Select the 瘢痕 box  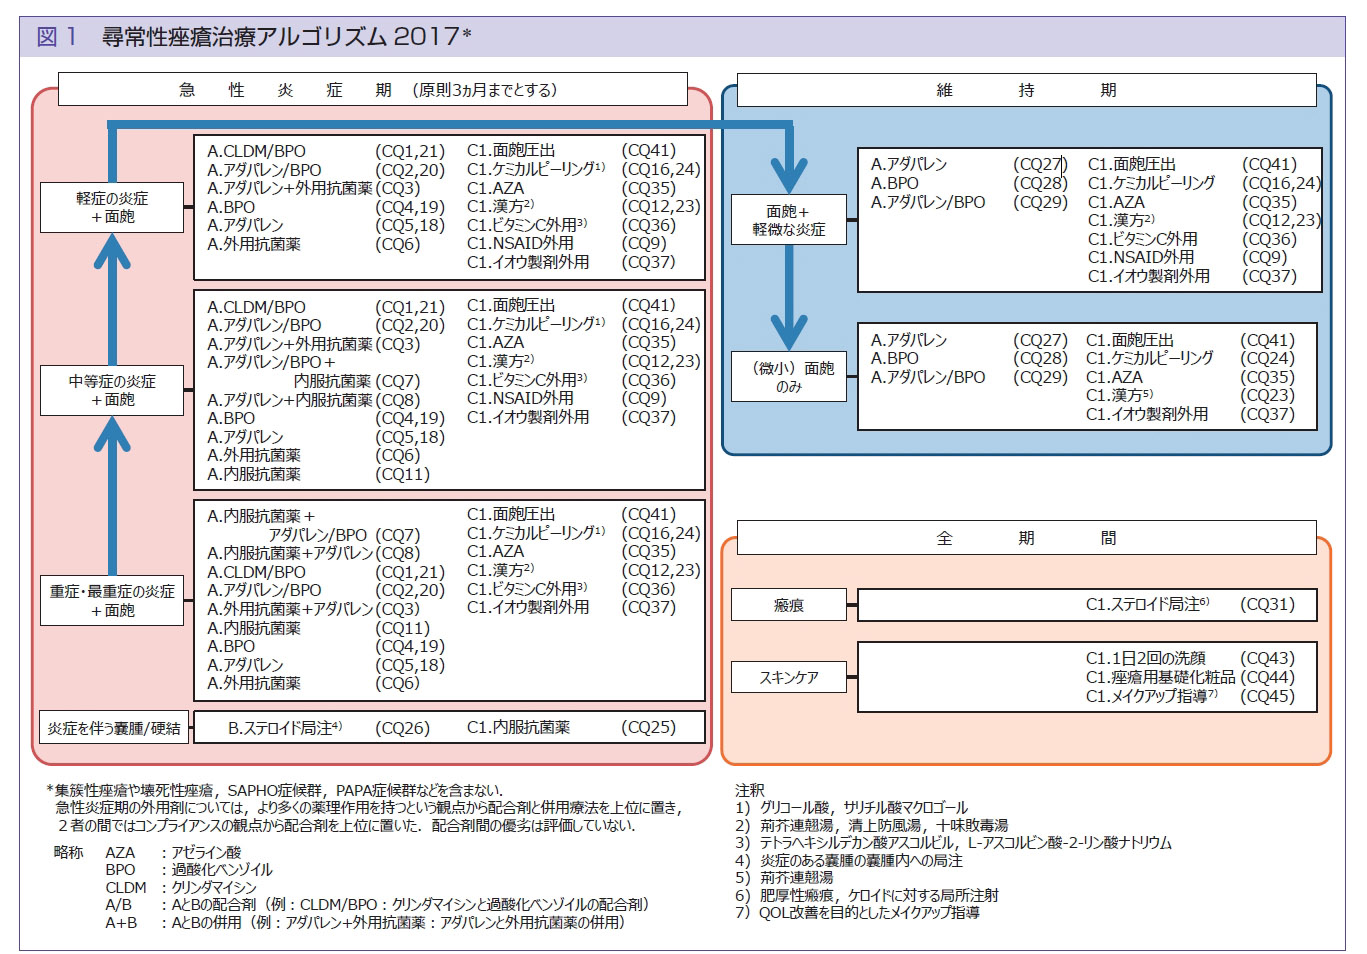pyautogui.click(x=789, y=605)
